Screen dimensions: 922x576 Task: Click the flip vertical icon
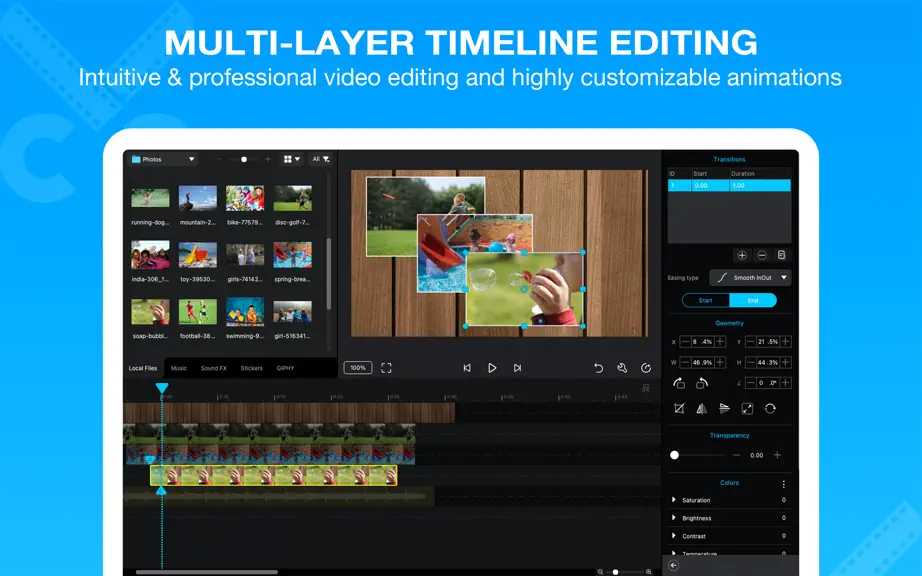click(724, 408)
